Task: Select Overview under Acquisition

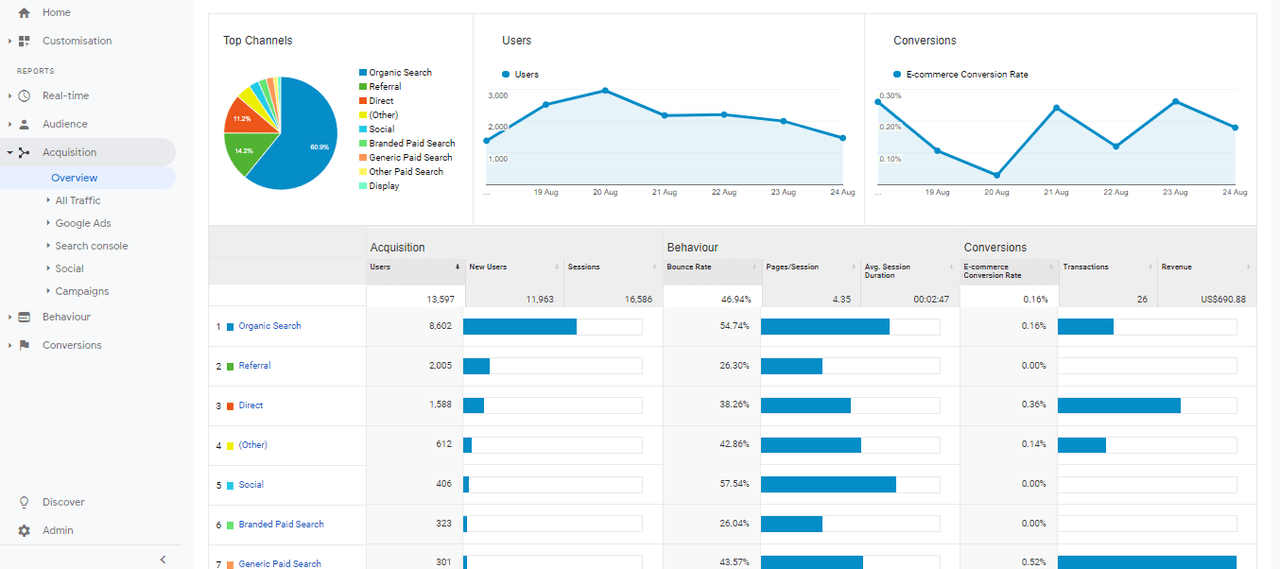Action: coord(74,178)
